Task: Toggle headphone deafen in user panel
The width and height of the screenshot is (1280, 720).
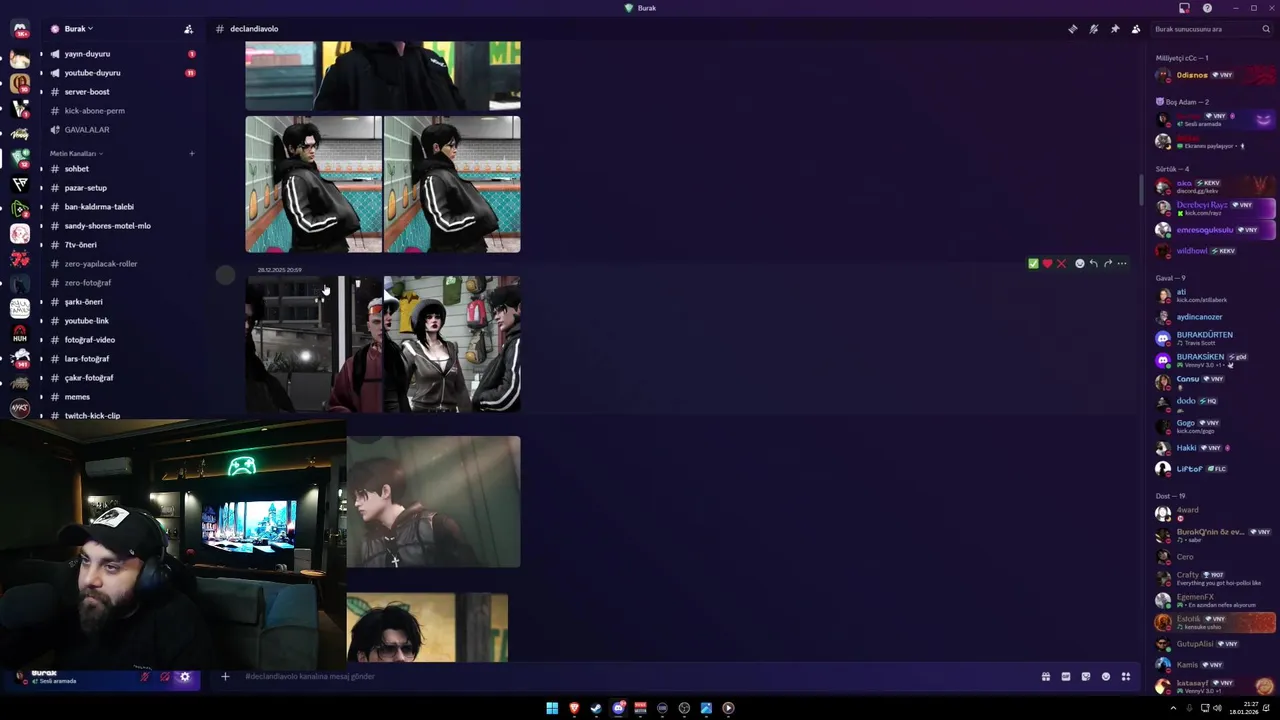Action: 165,677
